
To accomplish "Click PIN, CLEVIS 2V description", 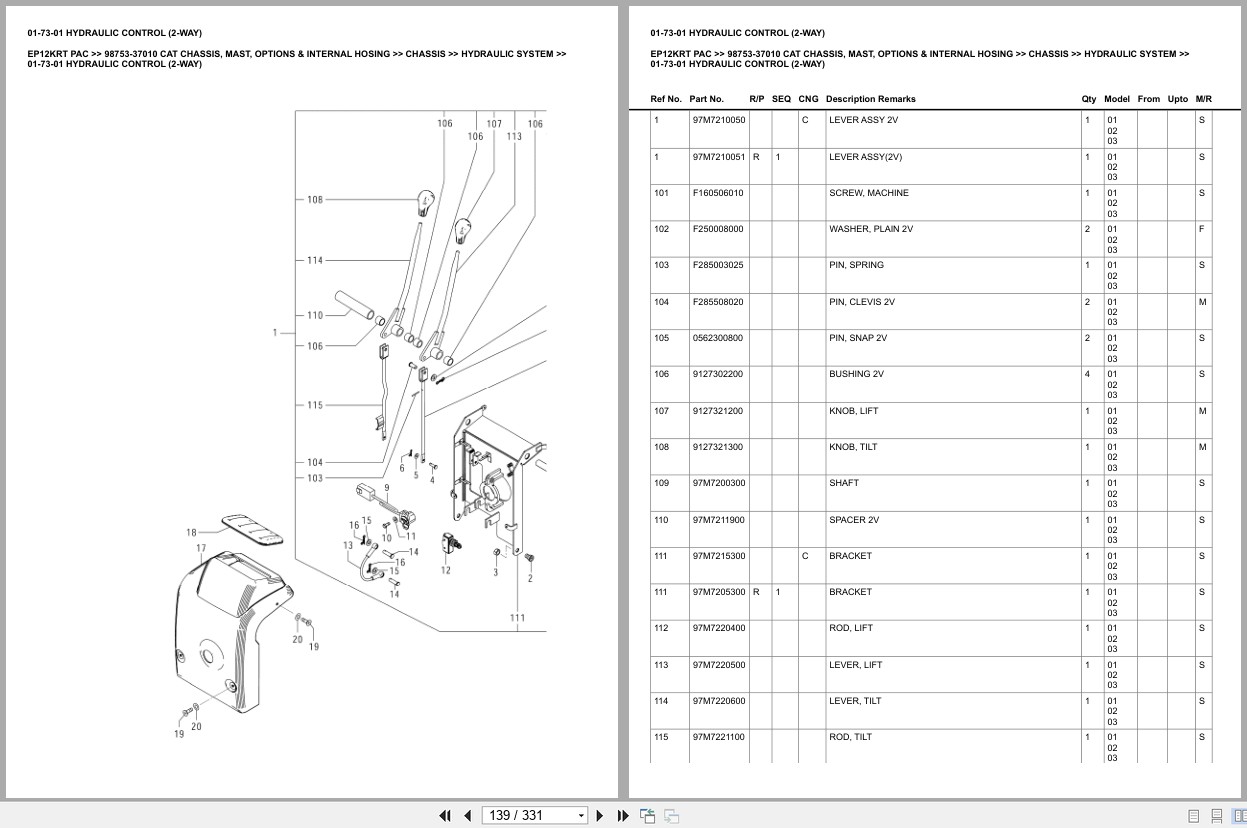I will 862,302.
